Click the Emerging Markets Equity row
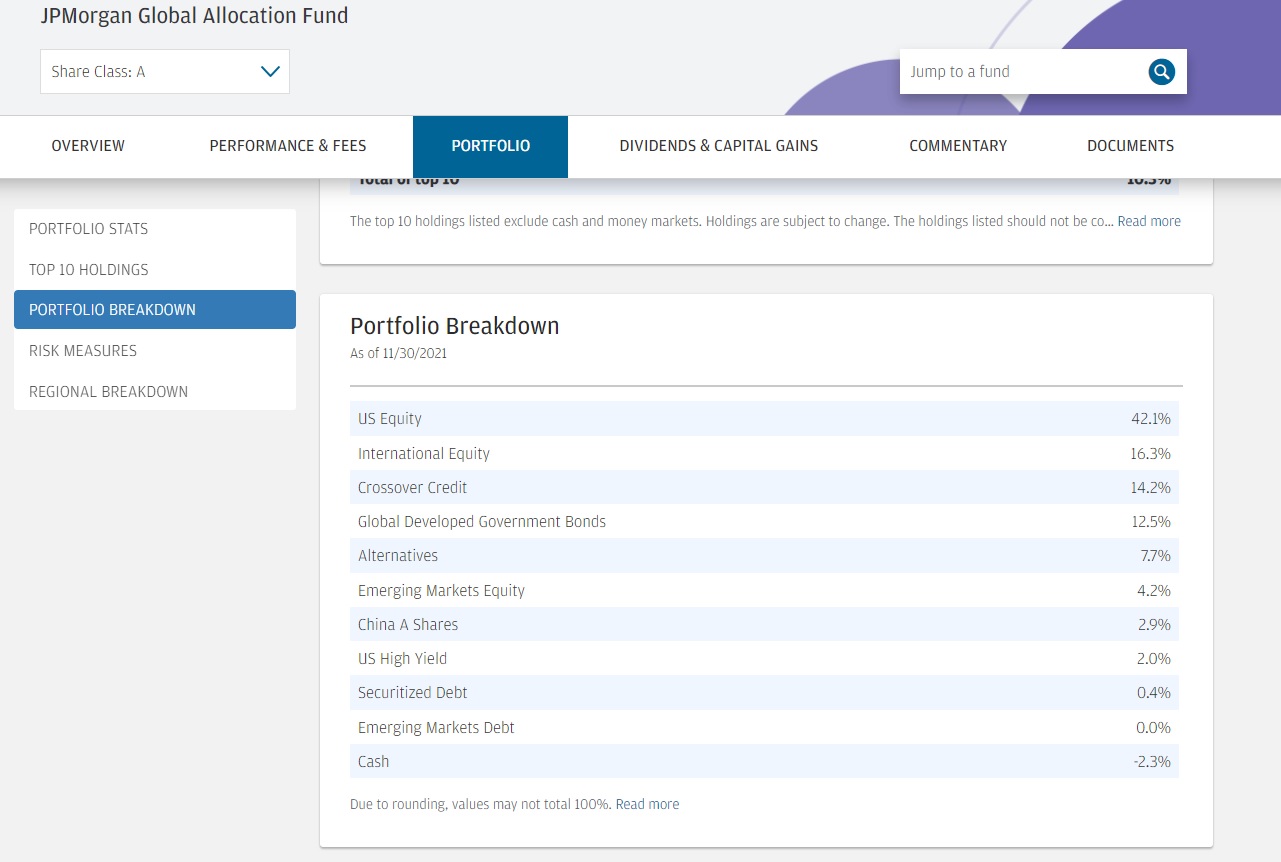Screen dimensions: 1281x862 [764, 590]
